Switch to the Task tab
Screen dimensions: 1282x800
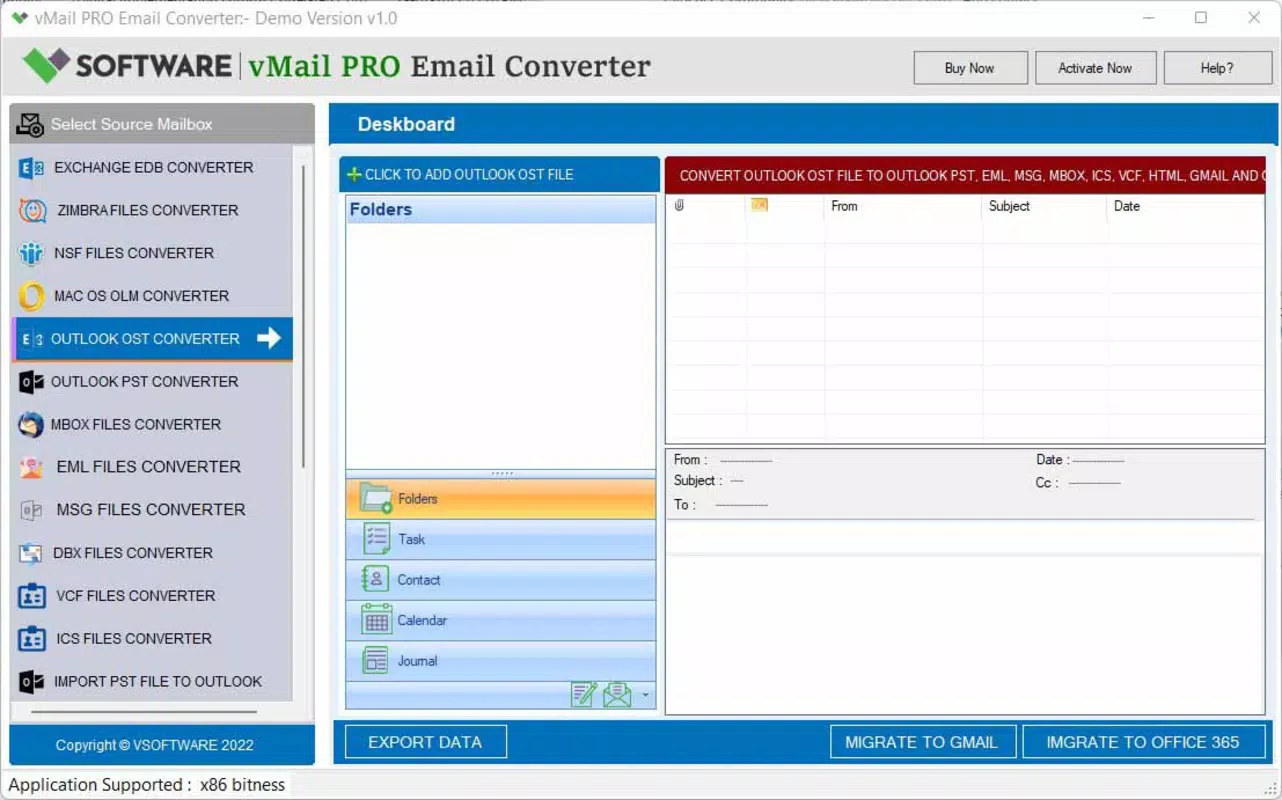[x=501, y=539]
